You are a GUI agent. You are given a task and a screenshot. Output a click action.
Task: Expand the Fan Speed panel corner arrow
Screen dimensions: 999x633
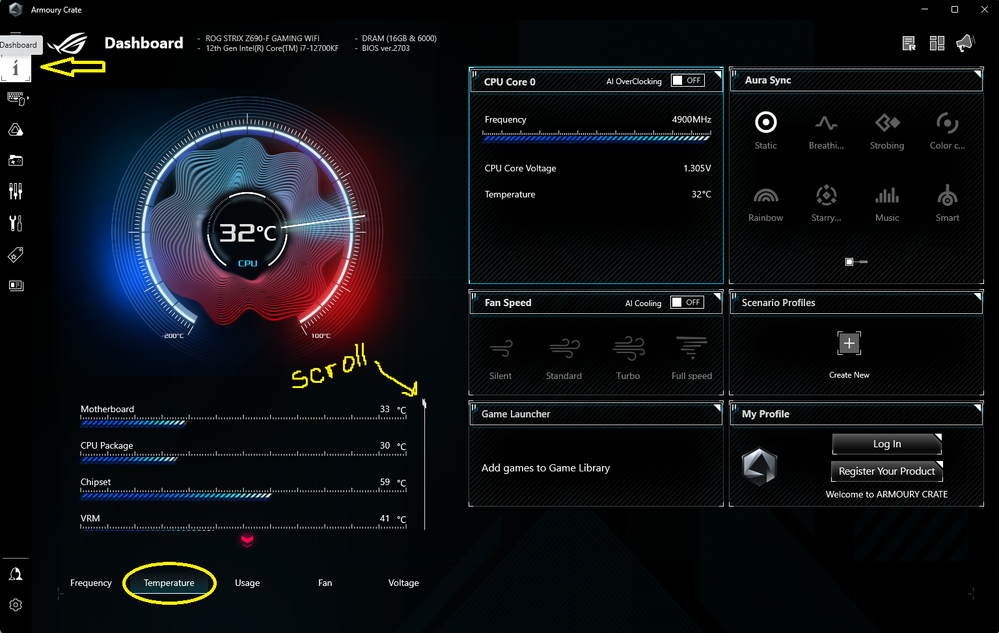pyautogui.click(x=717, y=296)
